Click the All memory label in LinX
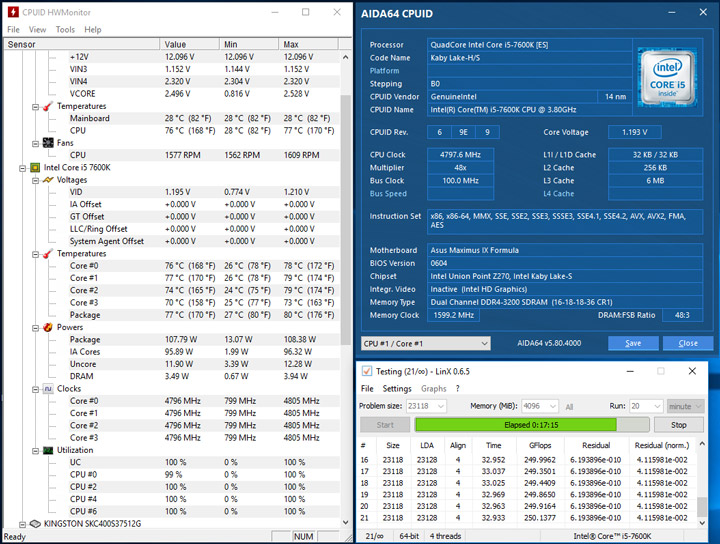 [569, 407]
